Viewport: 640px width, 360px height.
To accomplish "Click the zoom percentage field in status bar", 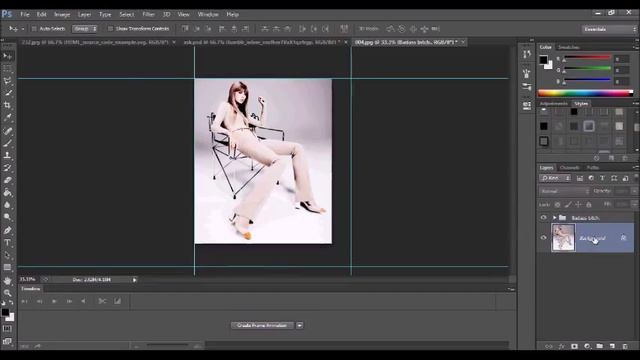I will pos(28,280).
